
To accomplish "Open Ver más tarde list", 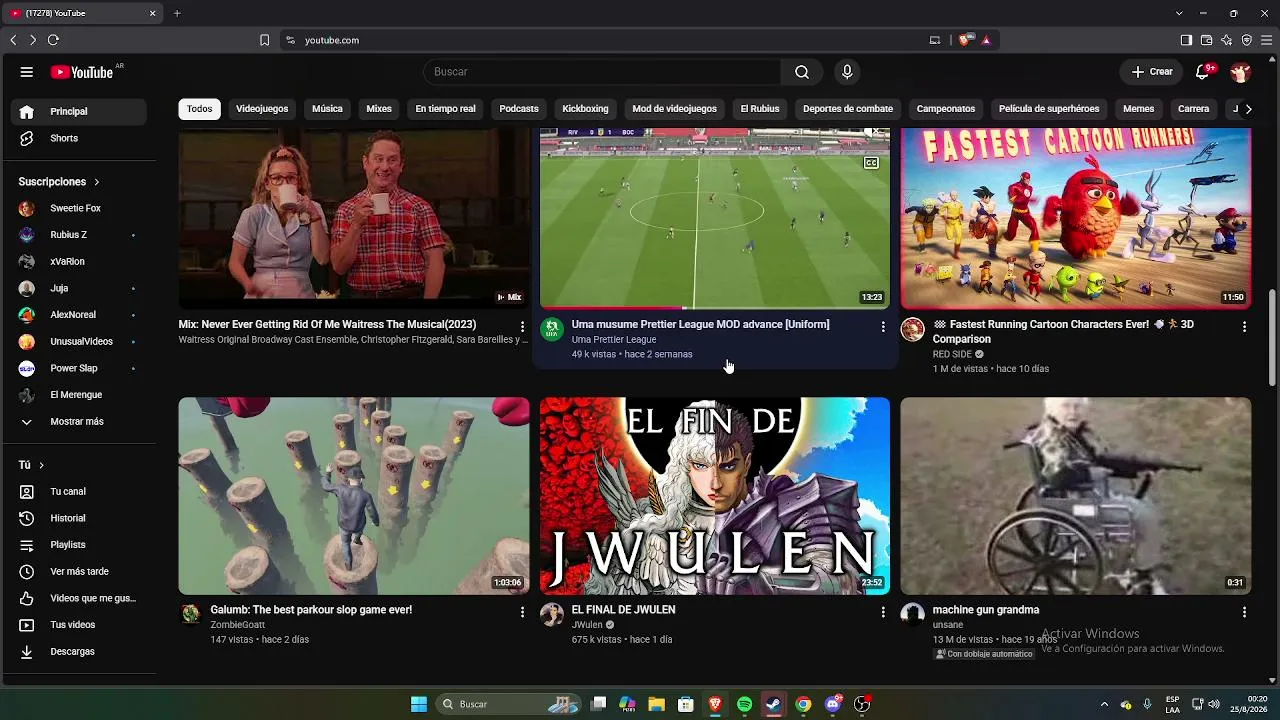I will point(78,572).
